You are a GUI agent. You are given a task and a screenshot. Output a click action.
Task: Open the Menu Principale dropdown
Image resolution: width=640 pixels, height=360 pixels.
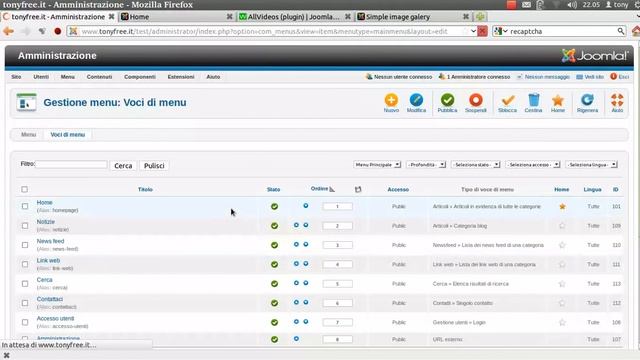pos(377,164)
